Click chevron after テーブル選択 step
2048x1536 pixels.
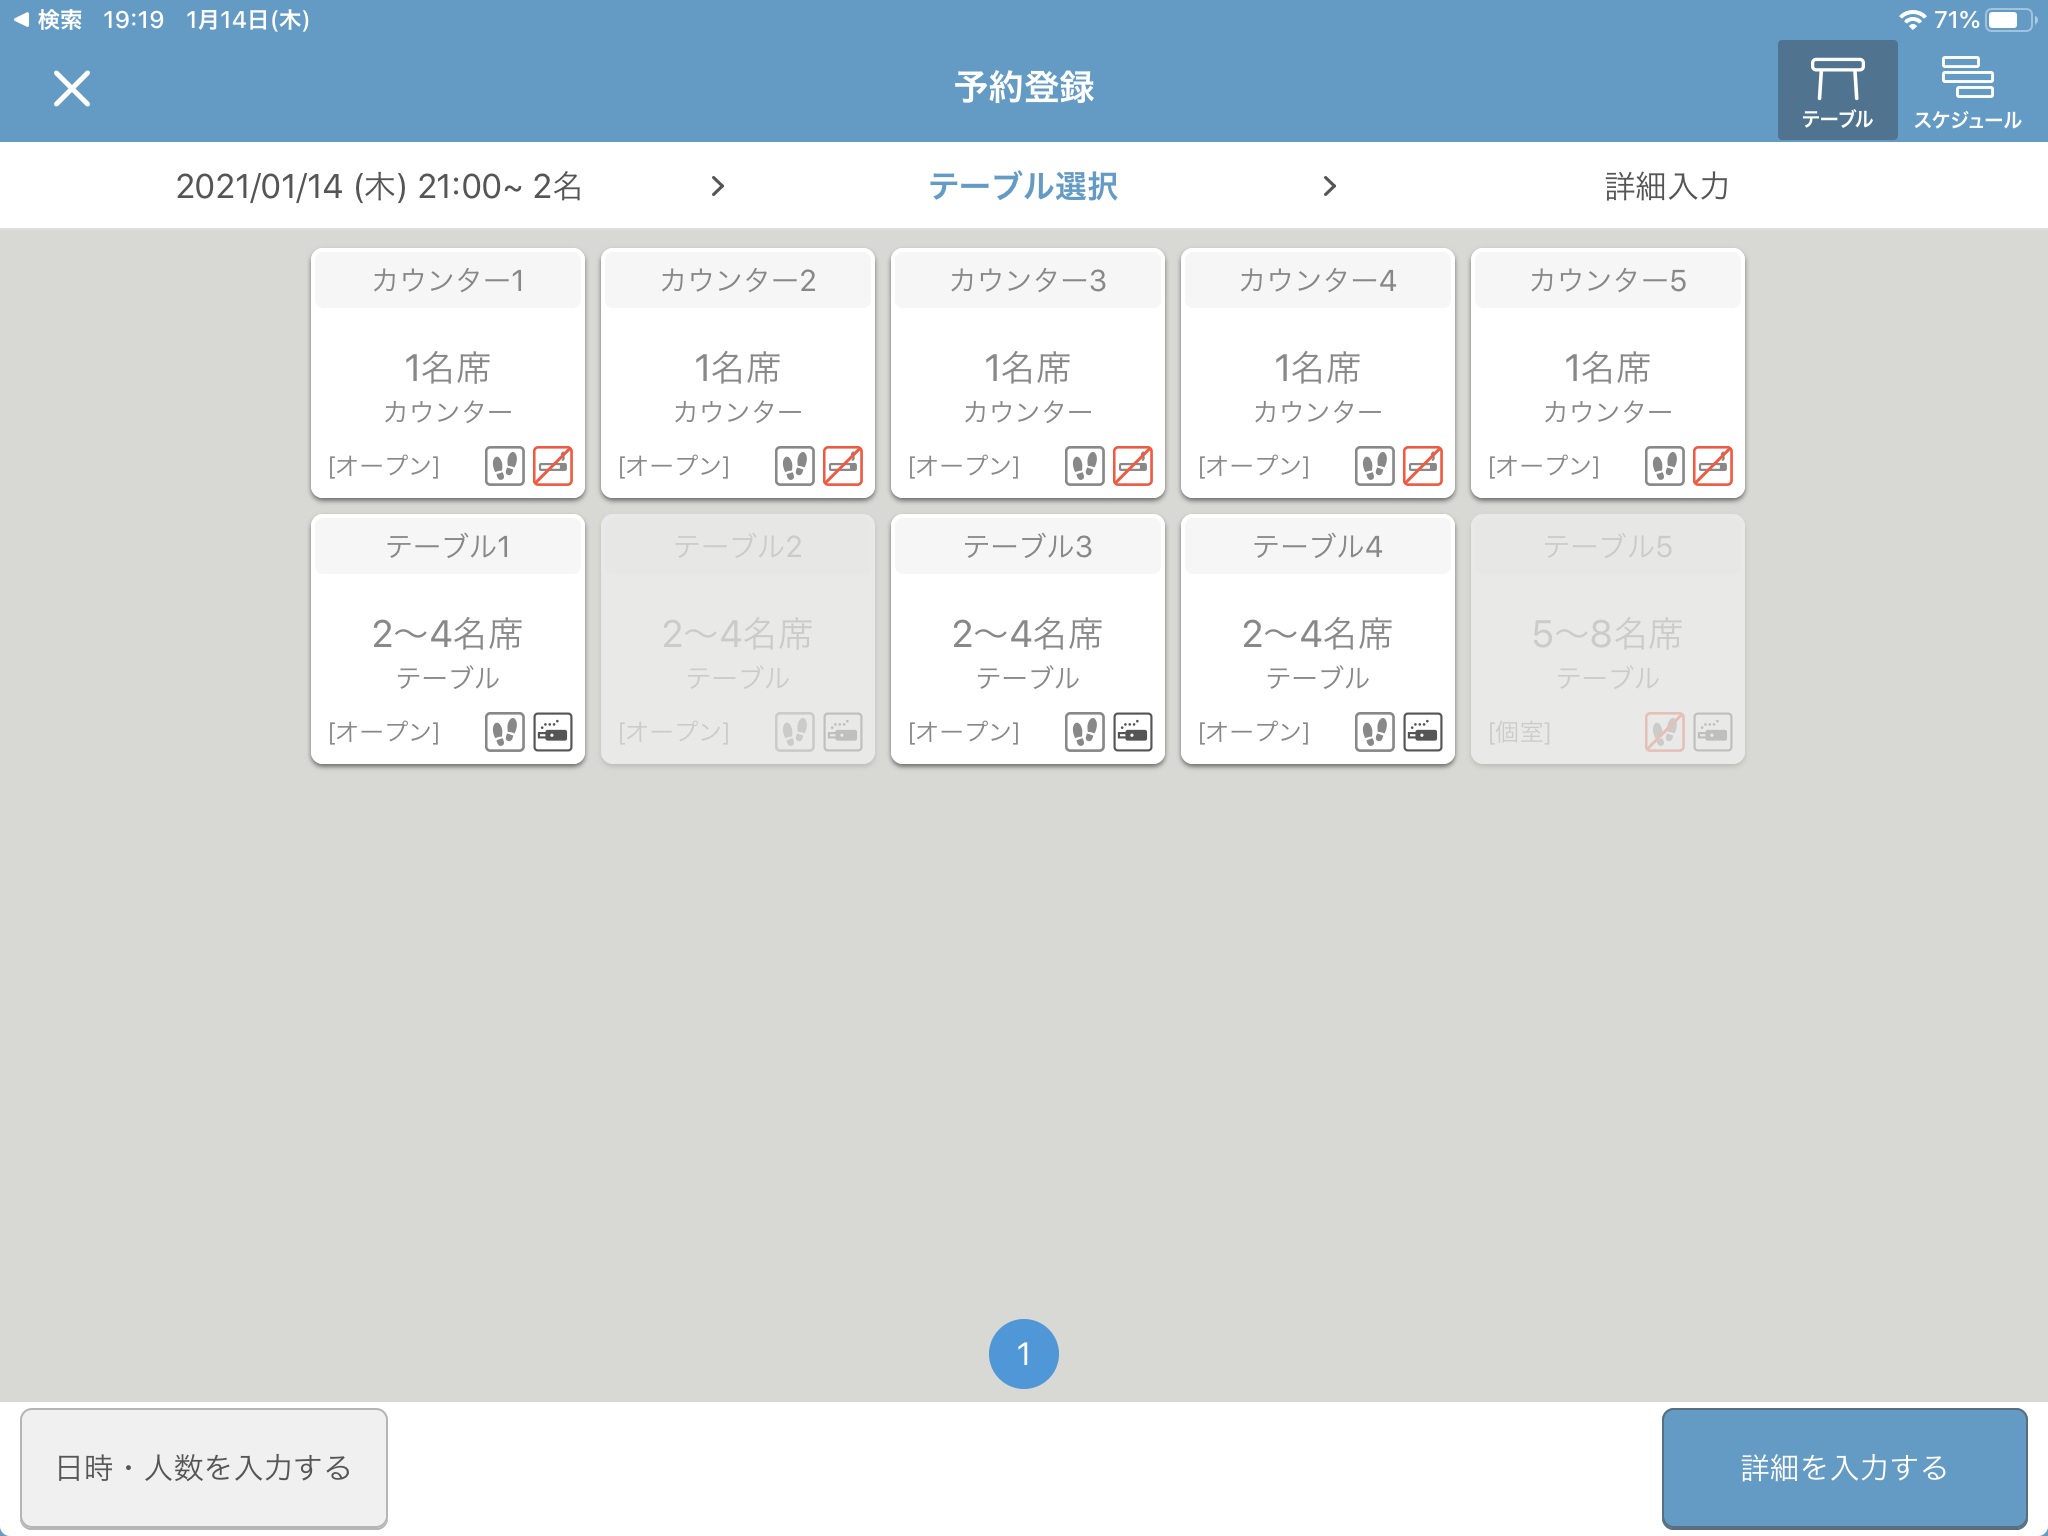1329,186
